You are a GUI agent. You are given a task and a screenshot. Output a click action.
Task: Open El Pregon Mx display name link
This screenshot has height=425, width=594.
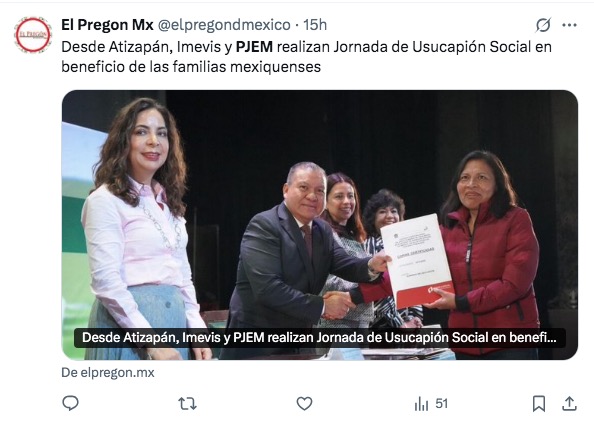click(x=107, y=25)
